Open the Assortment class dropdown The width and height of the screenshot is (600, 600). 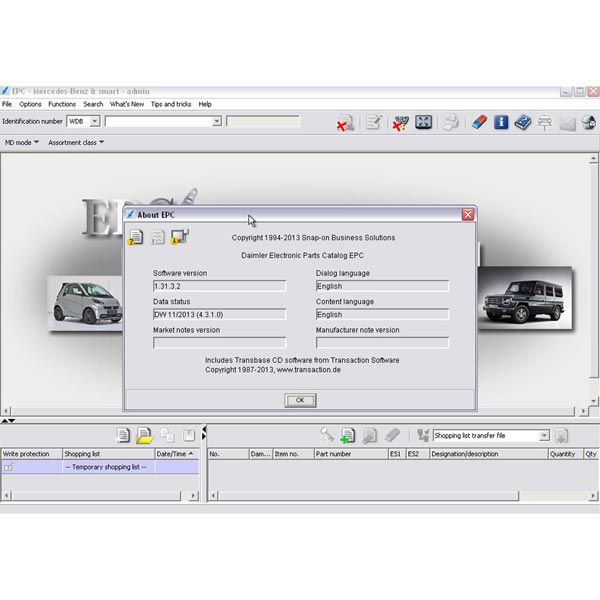pyautogui.click(x=76, y=142)
